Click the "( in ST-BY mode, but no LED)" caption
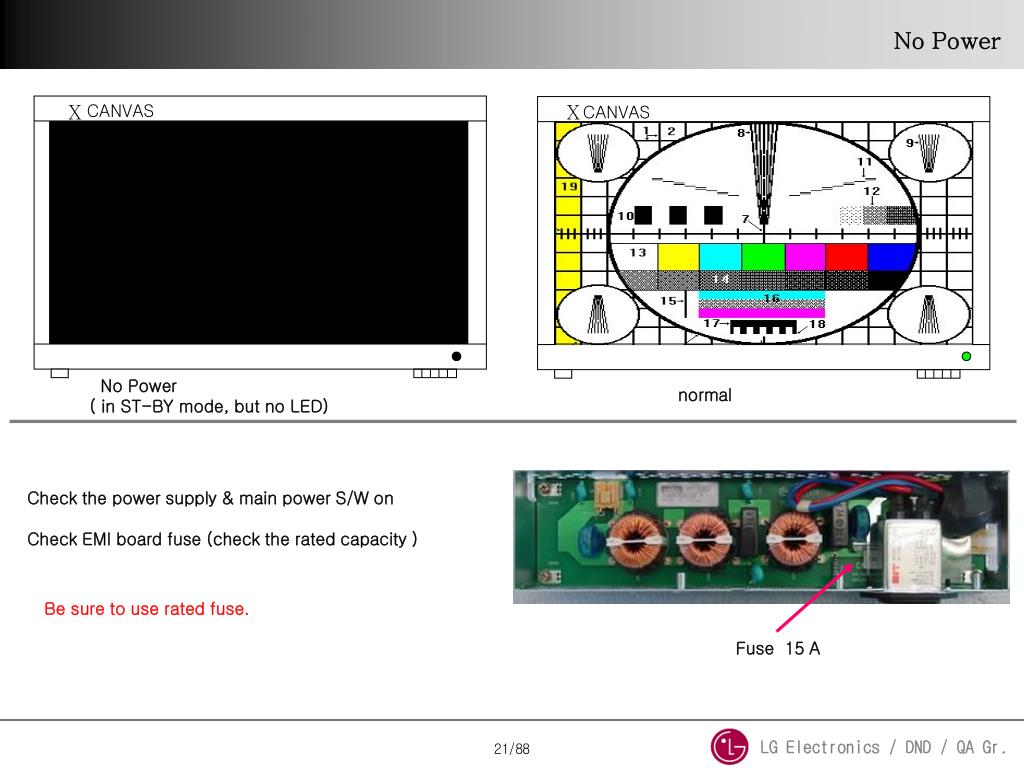The image size is (1024, 768). click(209, 406)
